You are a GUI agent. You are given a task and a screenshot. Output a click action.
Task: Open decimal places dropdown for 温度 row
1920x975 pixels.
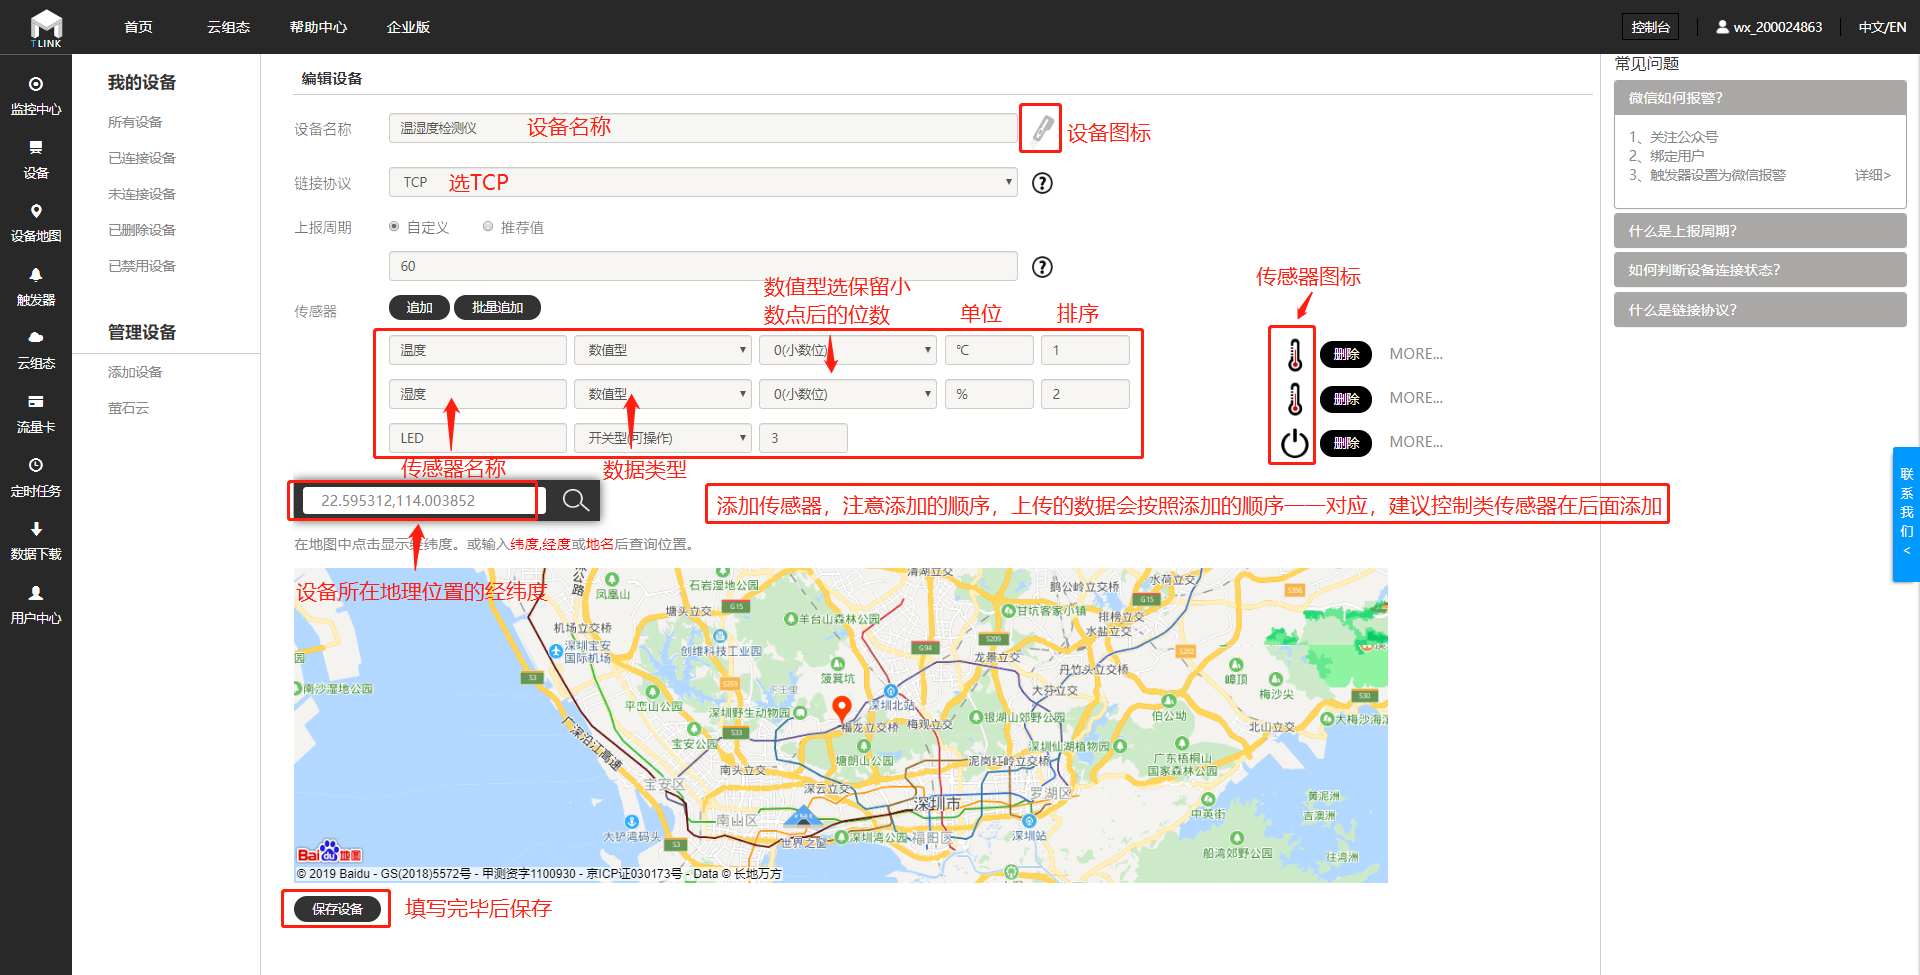848,350
